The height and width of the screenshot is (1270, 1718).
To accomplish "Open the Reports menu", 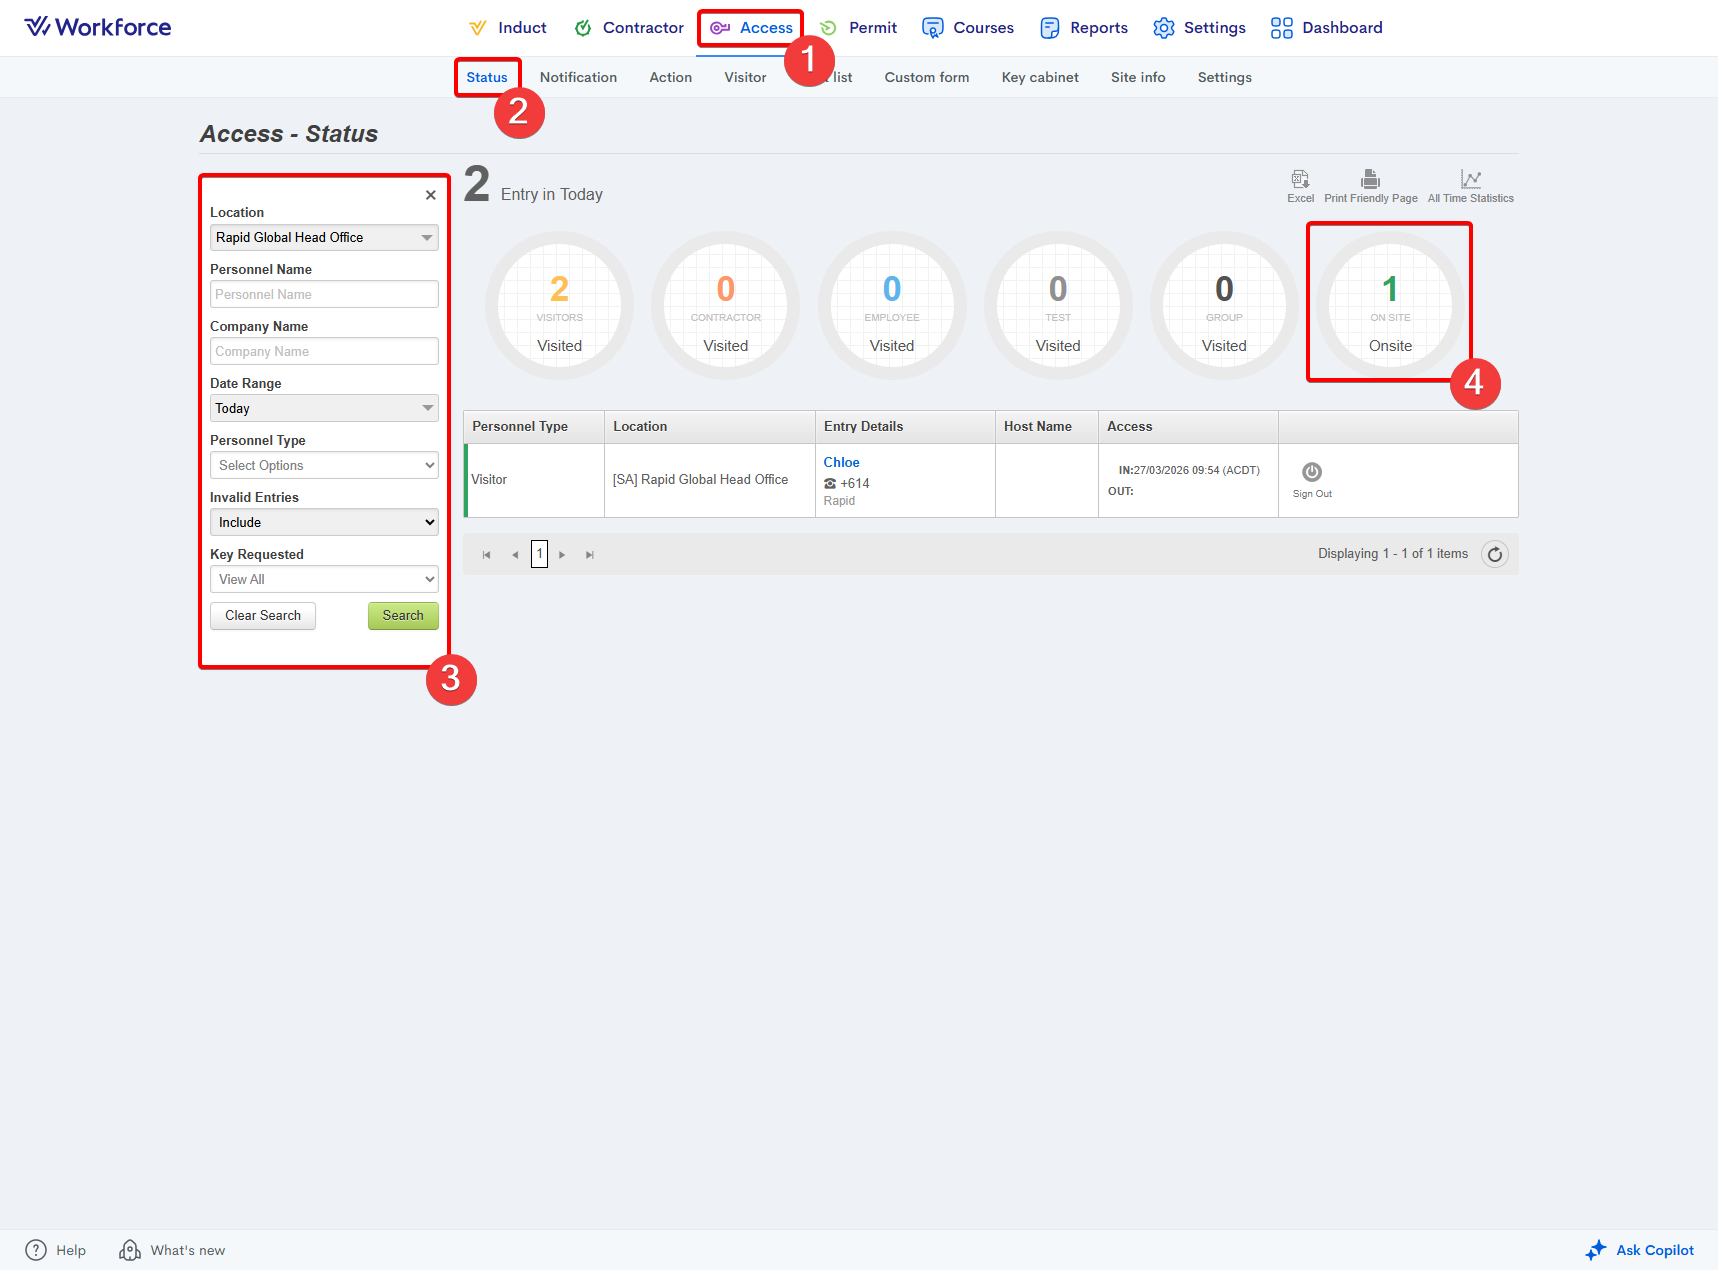I will pos(1084,28).
